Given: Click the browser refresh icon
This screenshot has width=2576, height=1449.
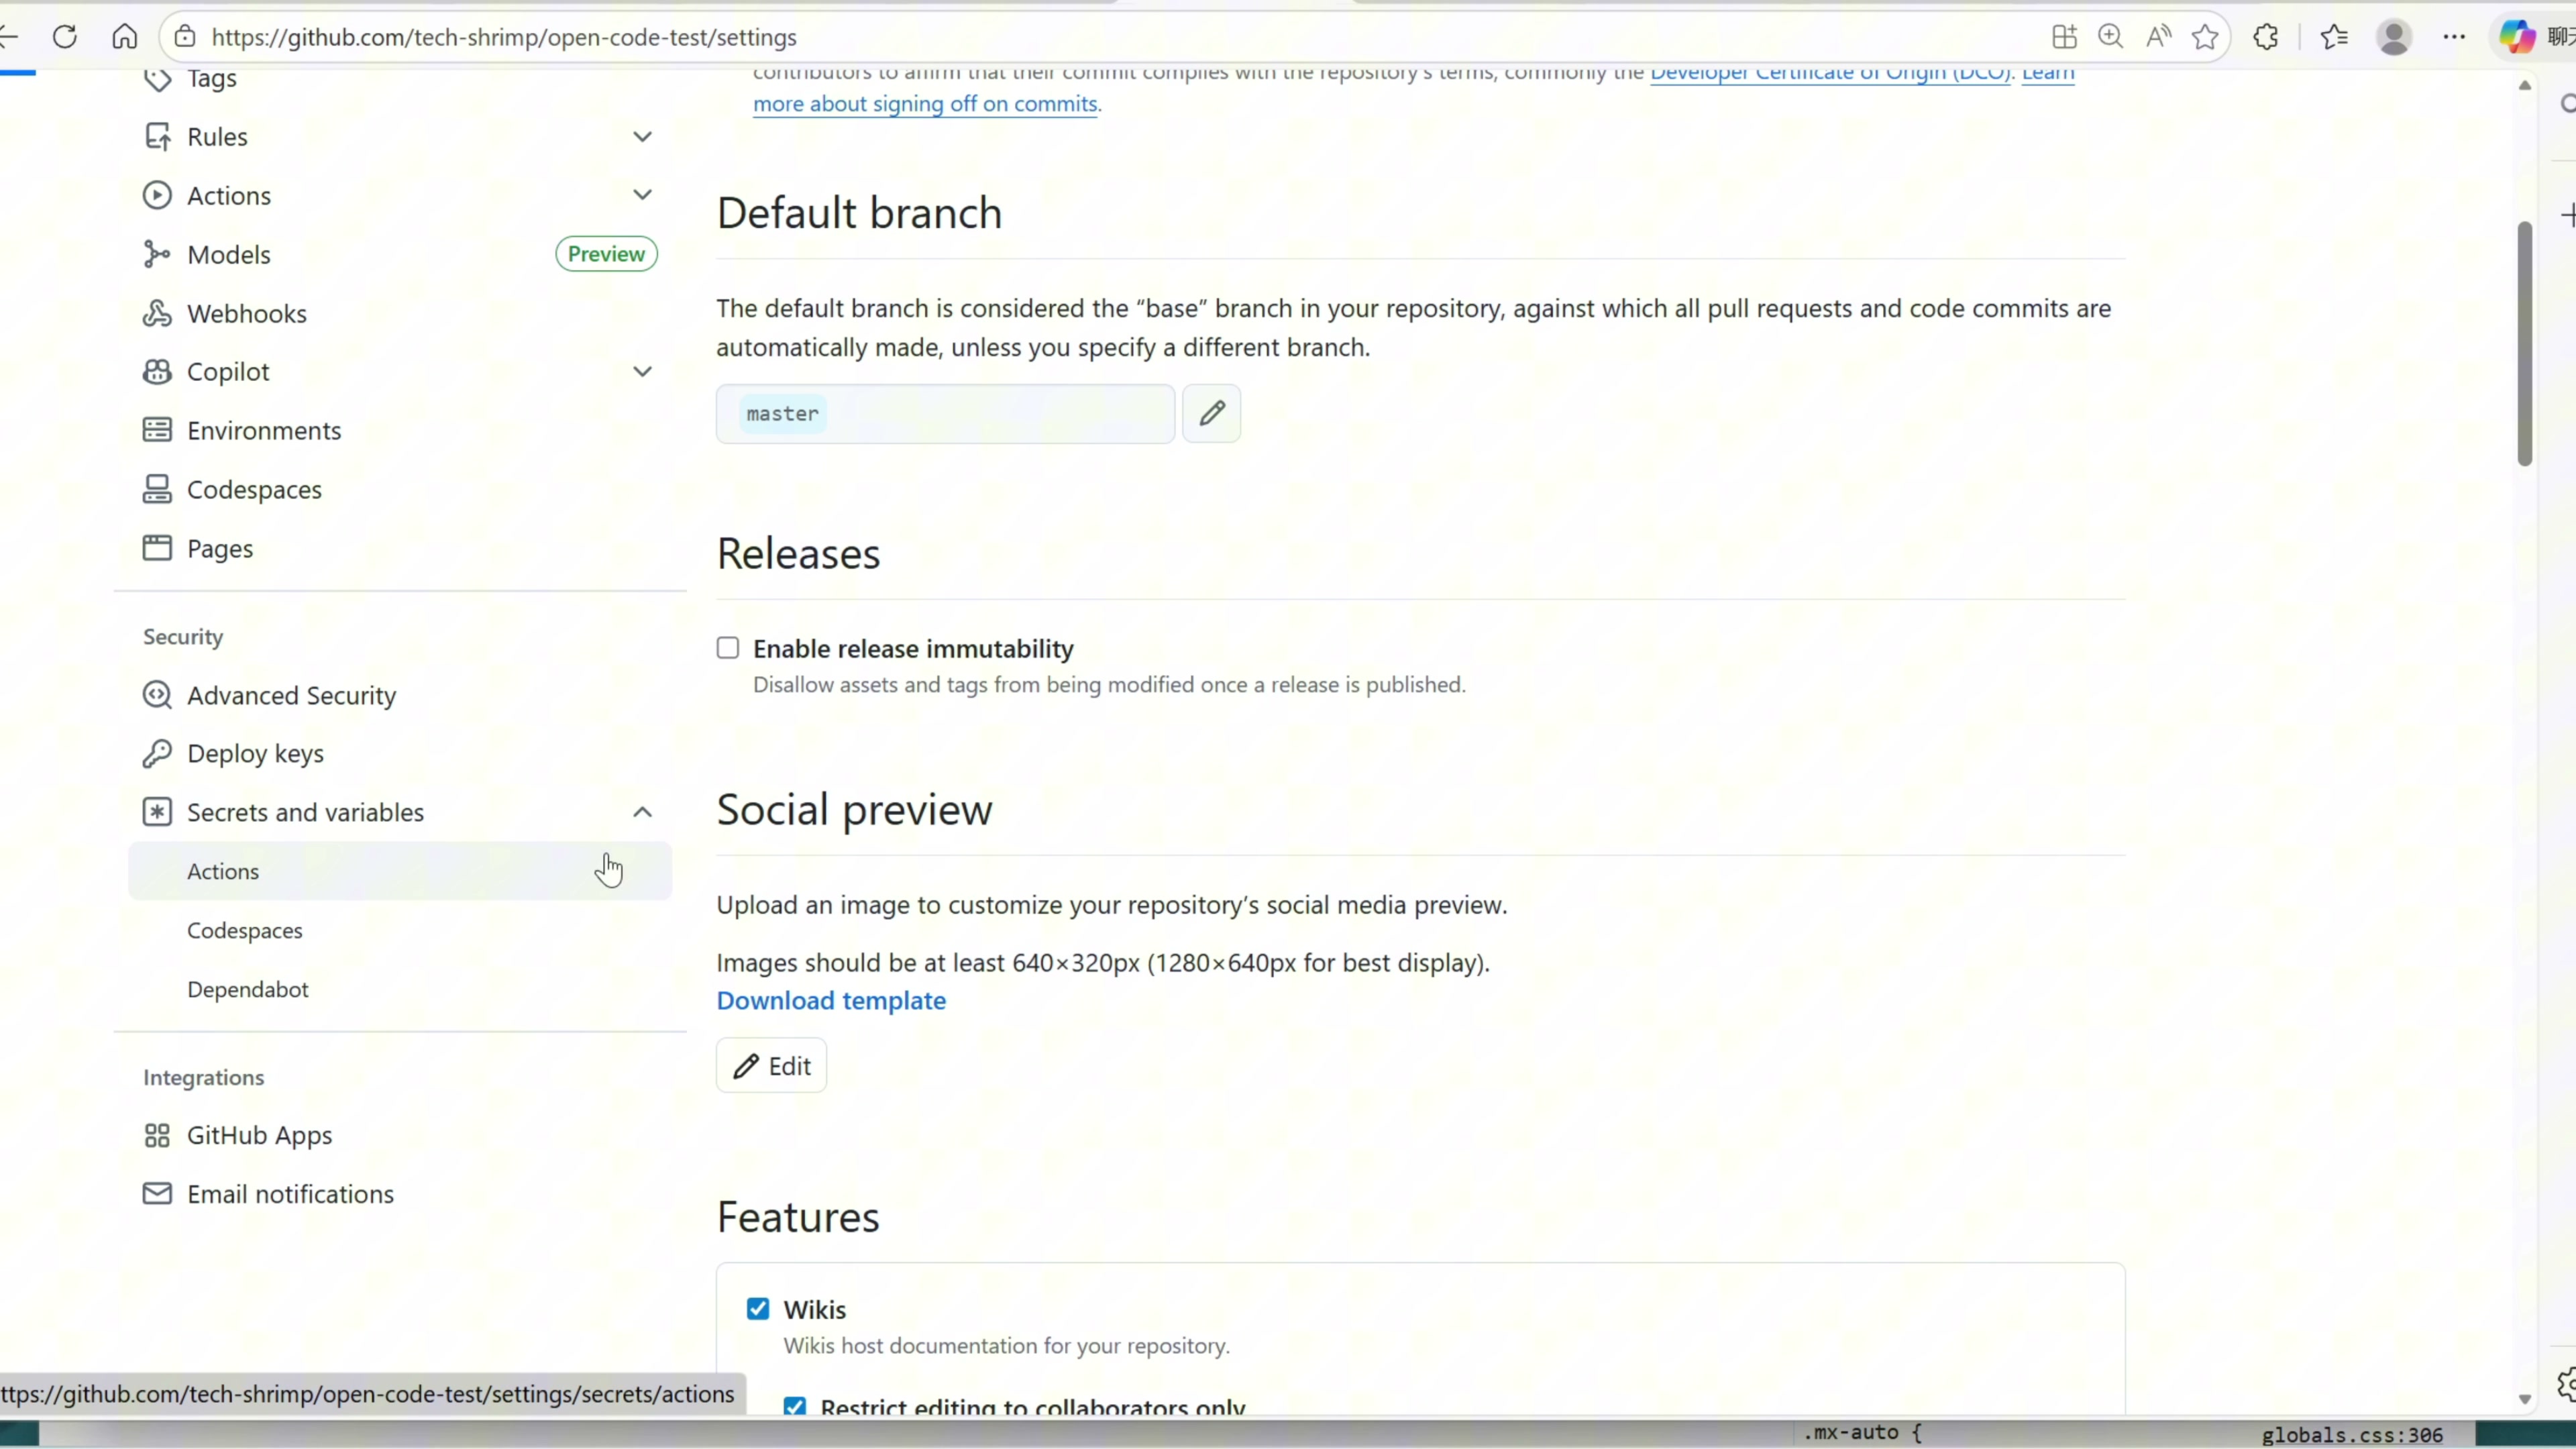Looking at the screenshot, I should tap(65, 37).
